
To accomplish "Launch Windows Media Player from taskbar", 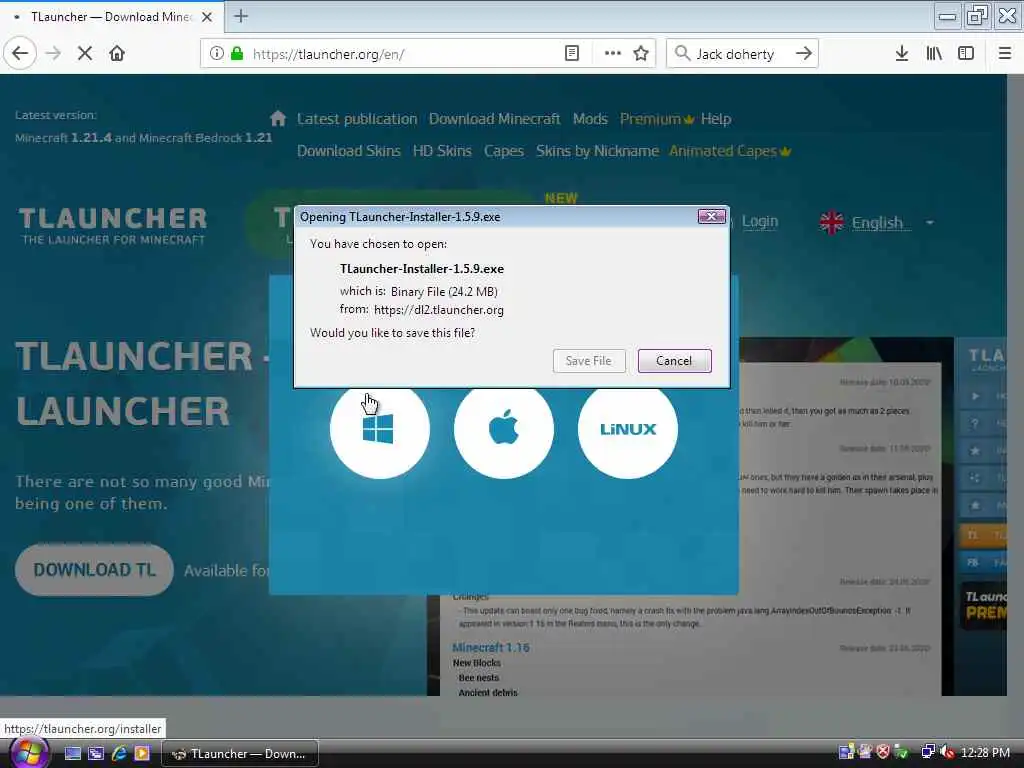I will click(x=142, y=753).
